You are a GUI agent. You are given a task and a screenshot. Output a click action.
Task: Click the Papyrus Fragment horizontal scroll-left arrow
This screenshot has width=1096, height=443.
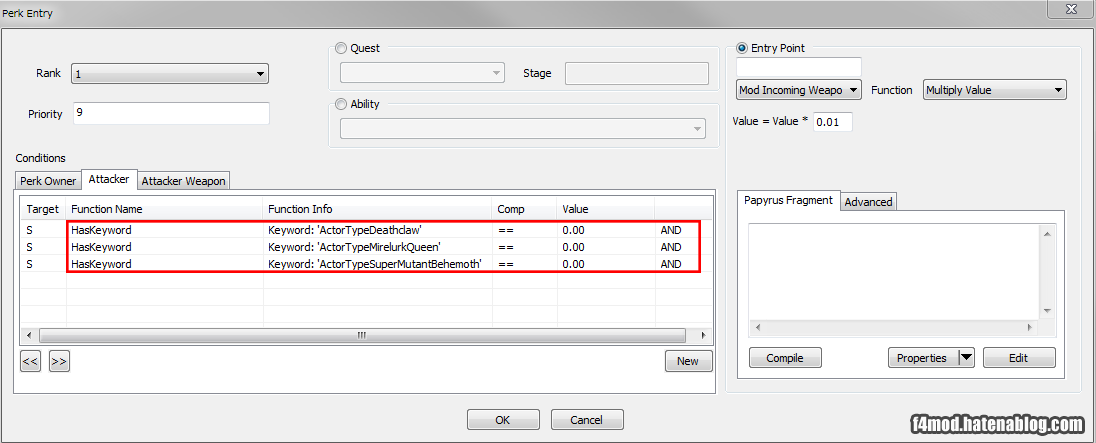758,326
